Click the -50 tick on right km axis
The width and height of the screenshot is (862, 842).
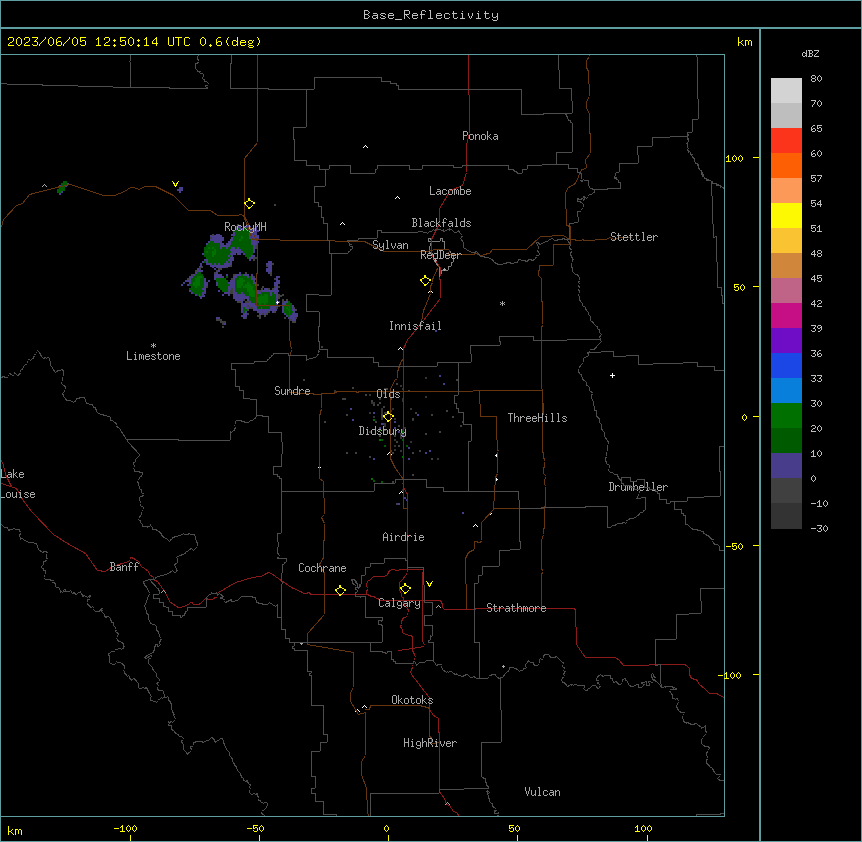(734, 546)
